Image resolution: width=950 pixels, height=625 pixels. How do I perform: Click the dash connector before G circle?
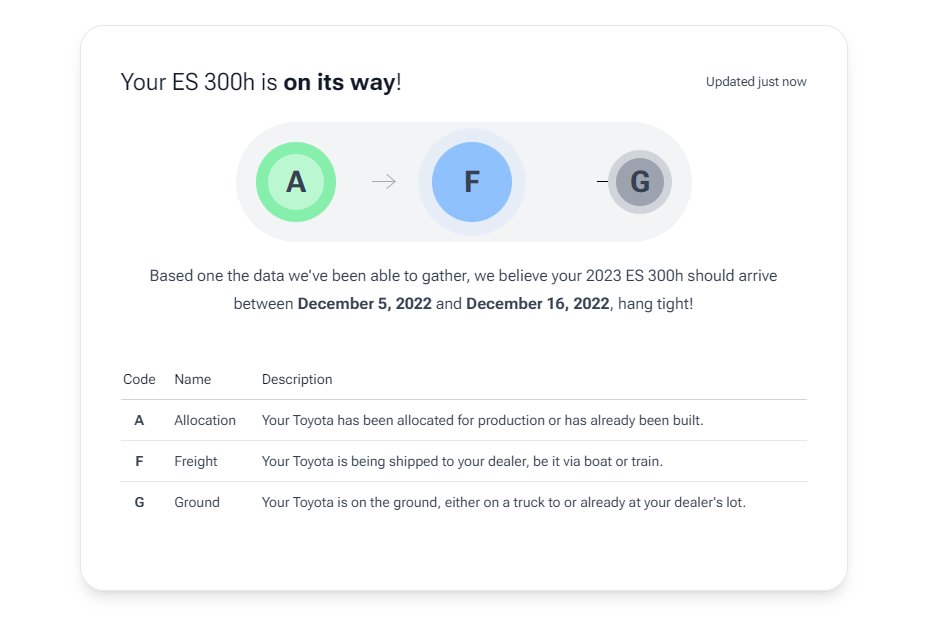point(602,181)
